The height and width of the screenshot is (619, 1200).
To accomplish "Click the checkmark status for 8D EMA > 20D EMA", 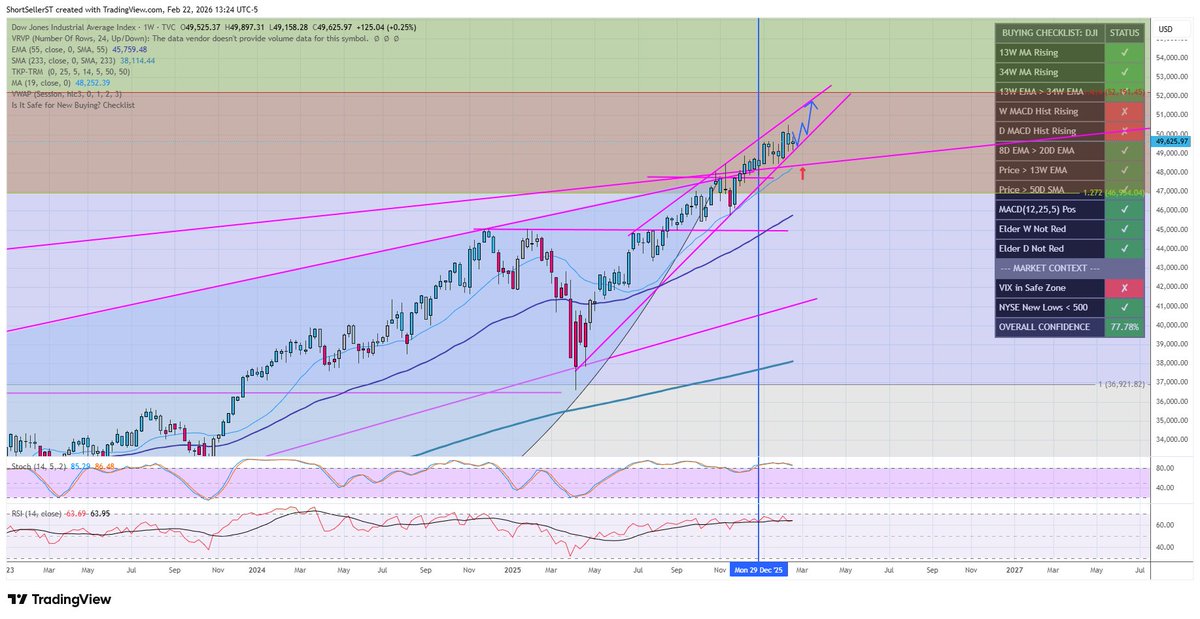I will (x=1124, y=150).
